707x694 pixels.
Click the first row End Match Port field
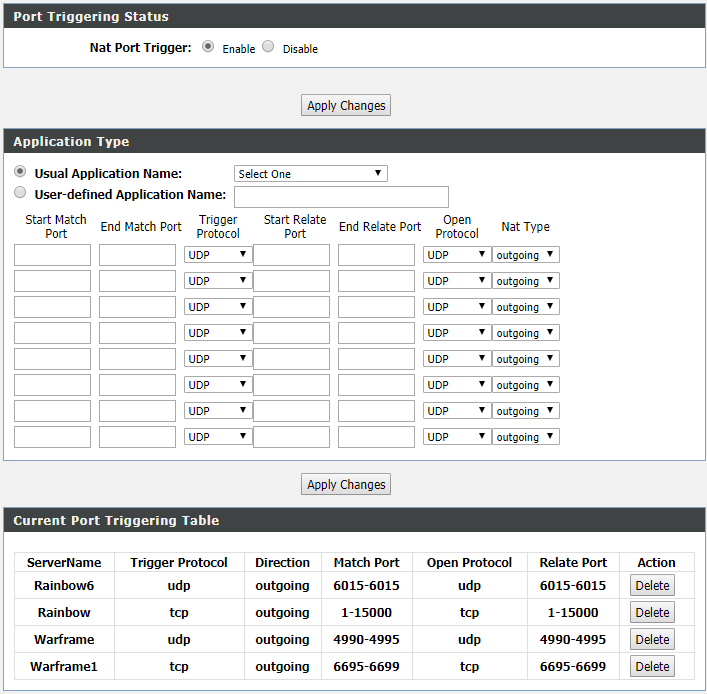[x=138, y=255]
